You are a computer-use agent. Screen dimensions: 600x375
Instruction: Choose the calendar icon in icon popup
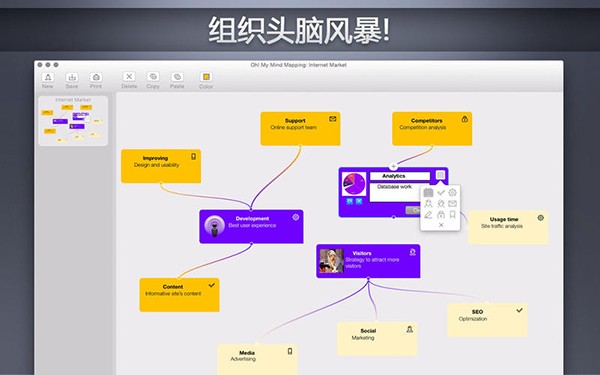click(x=429, y=192)
